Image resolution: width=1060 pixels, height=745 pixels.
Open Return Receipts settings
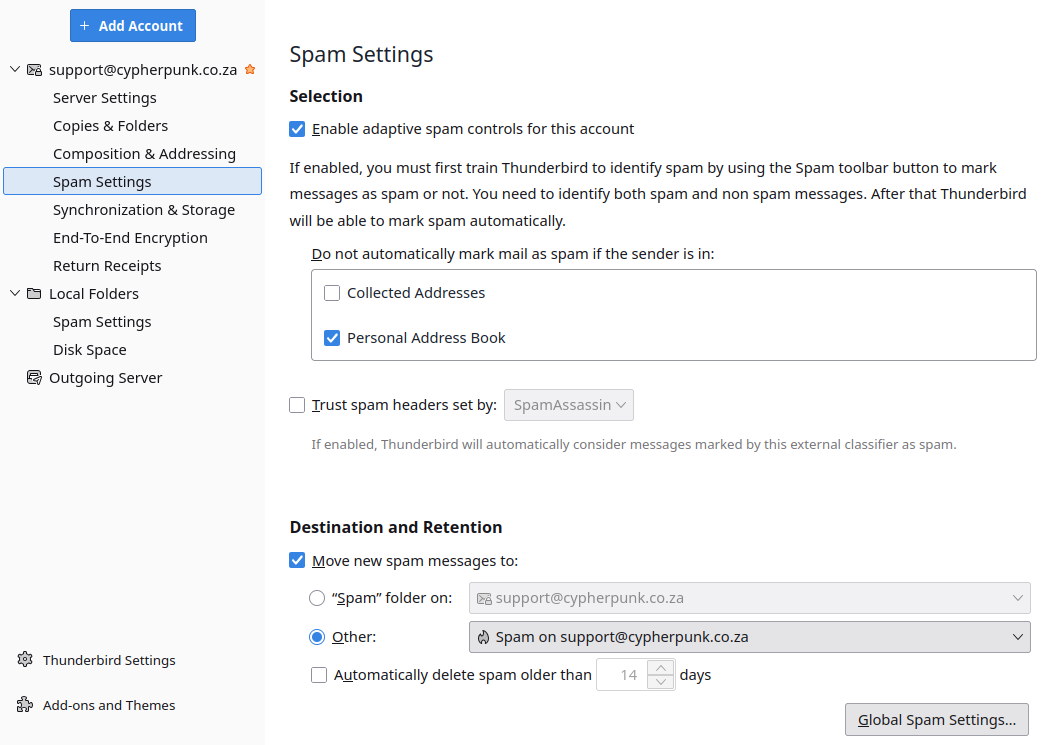point(107,266)
